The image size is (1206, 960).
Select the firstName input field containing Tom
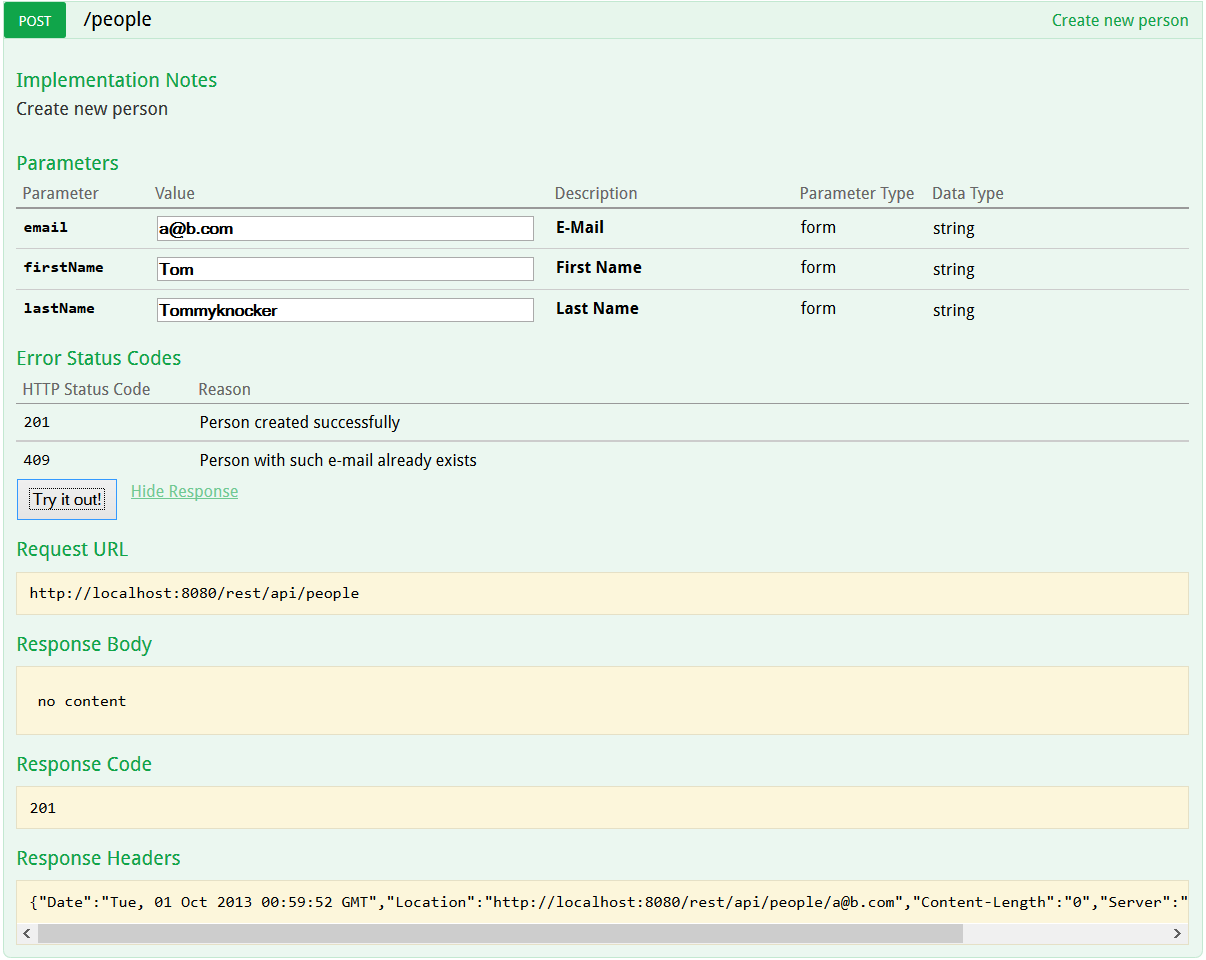click(344, 268)
